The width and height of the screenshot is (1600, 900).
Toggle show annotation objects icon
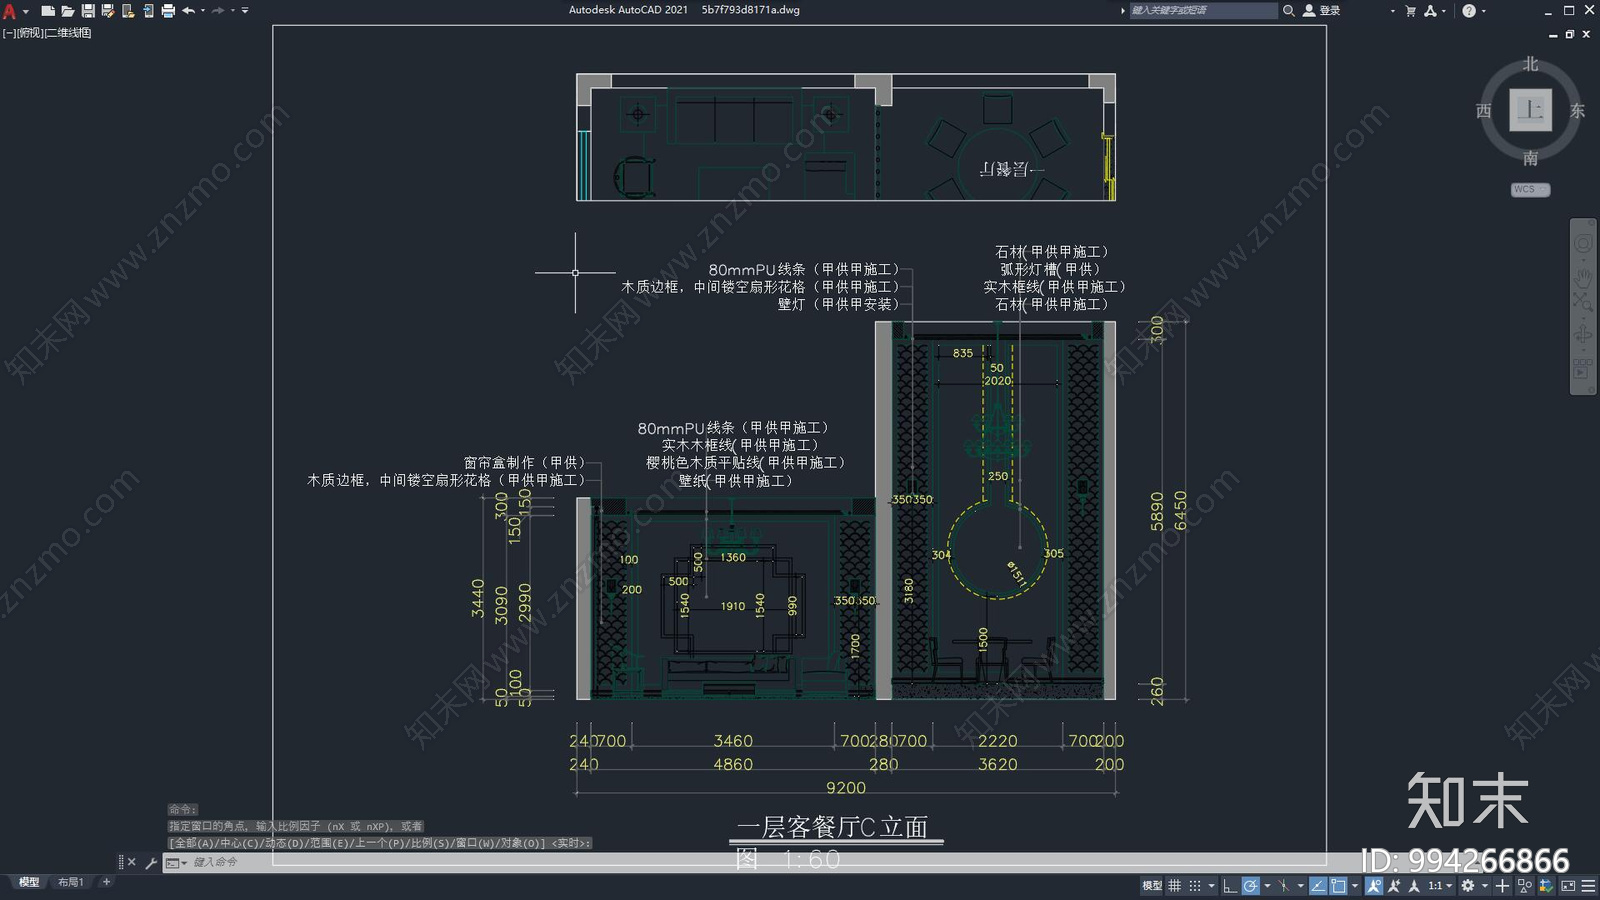(1373, 885)
